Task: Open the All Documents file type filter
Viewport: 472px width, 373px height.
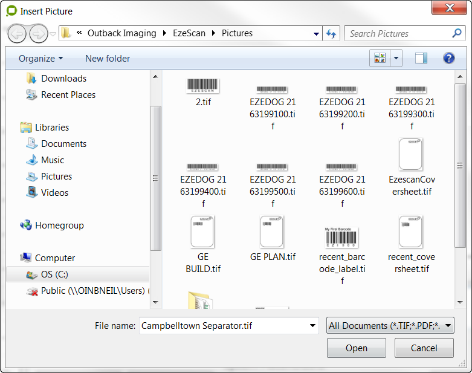Action: click(x=390, y=326)
